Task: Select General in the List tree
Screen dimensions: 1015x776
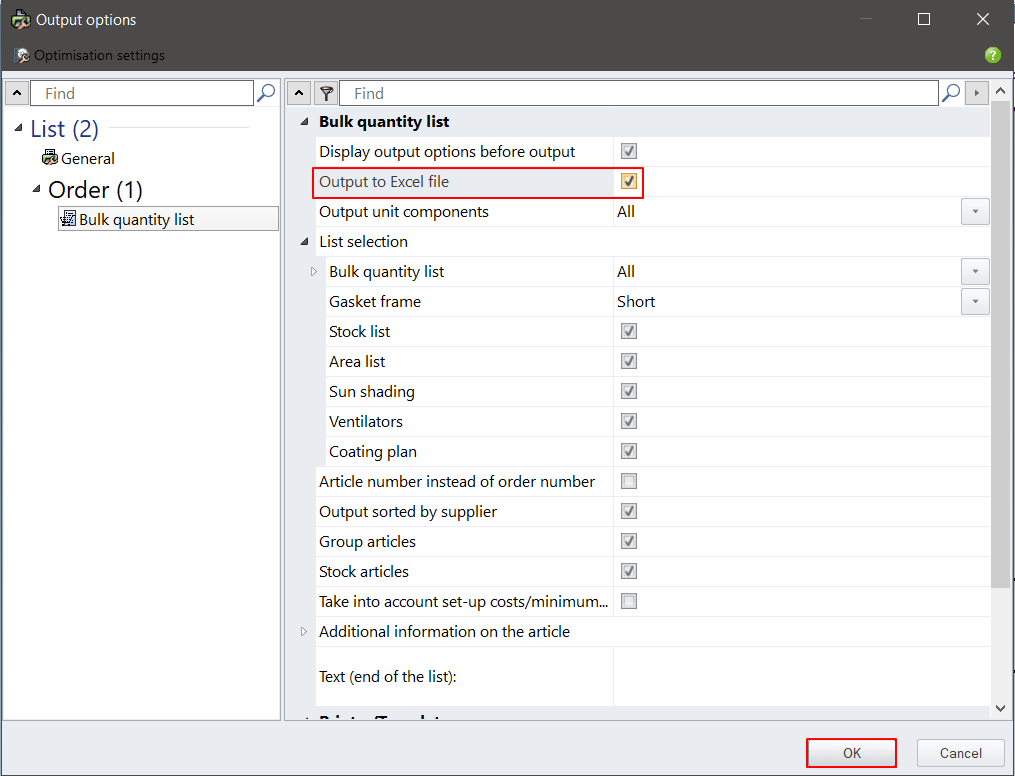Action: [87, 158]
